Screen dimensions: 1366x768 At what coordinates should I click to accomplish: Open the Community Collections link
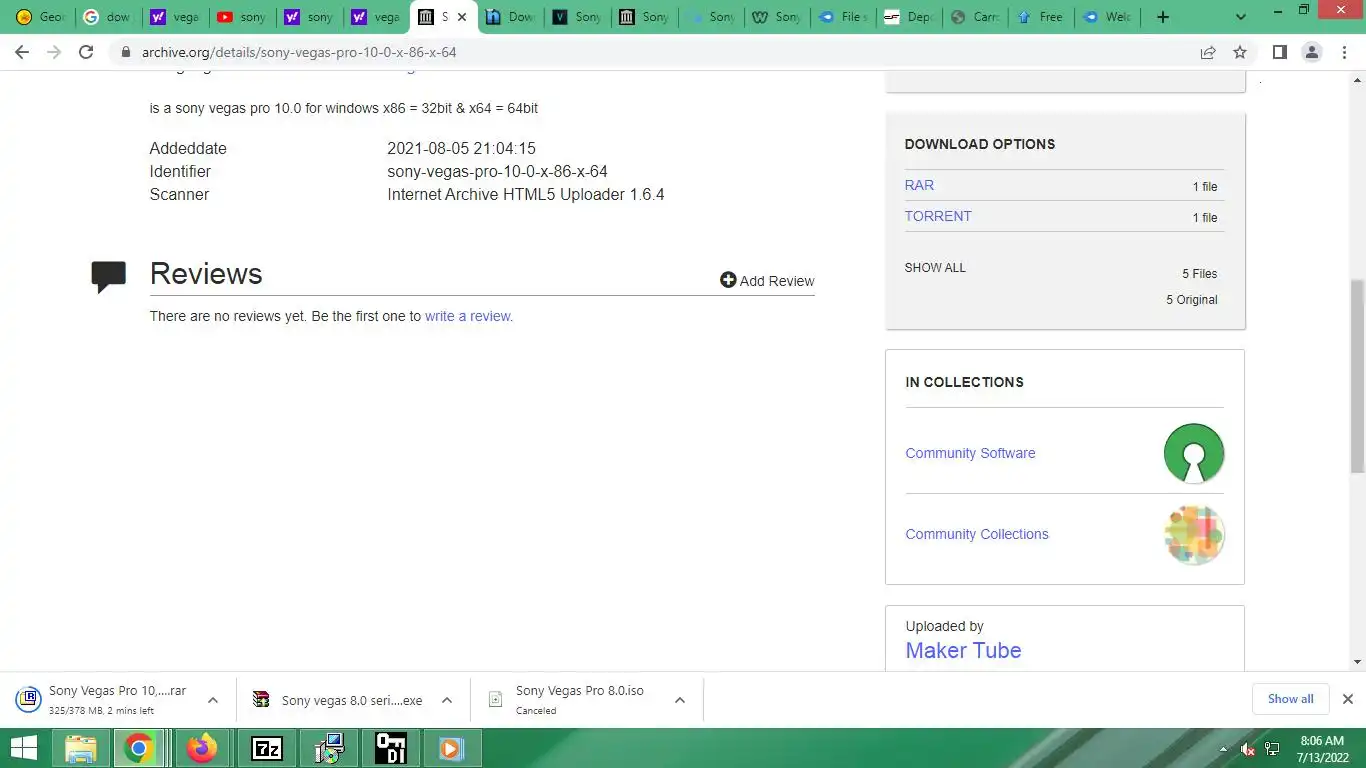point(977,534)
